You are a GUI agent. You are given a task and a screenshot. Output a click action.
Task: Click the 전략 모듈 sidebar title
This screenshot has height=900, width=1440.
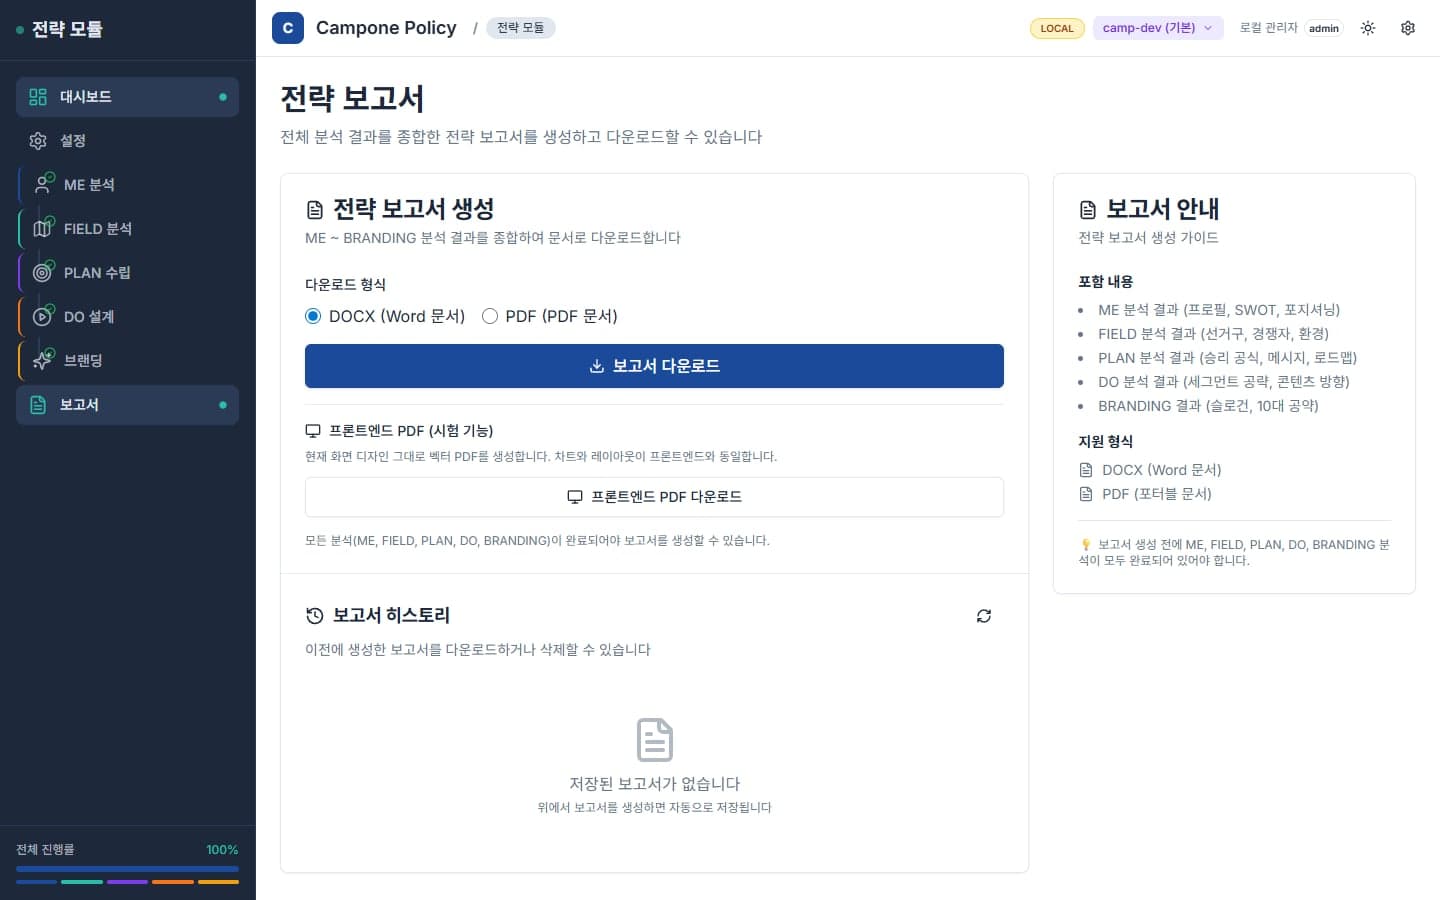point(67,29)
